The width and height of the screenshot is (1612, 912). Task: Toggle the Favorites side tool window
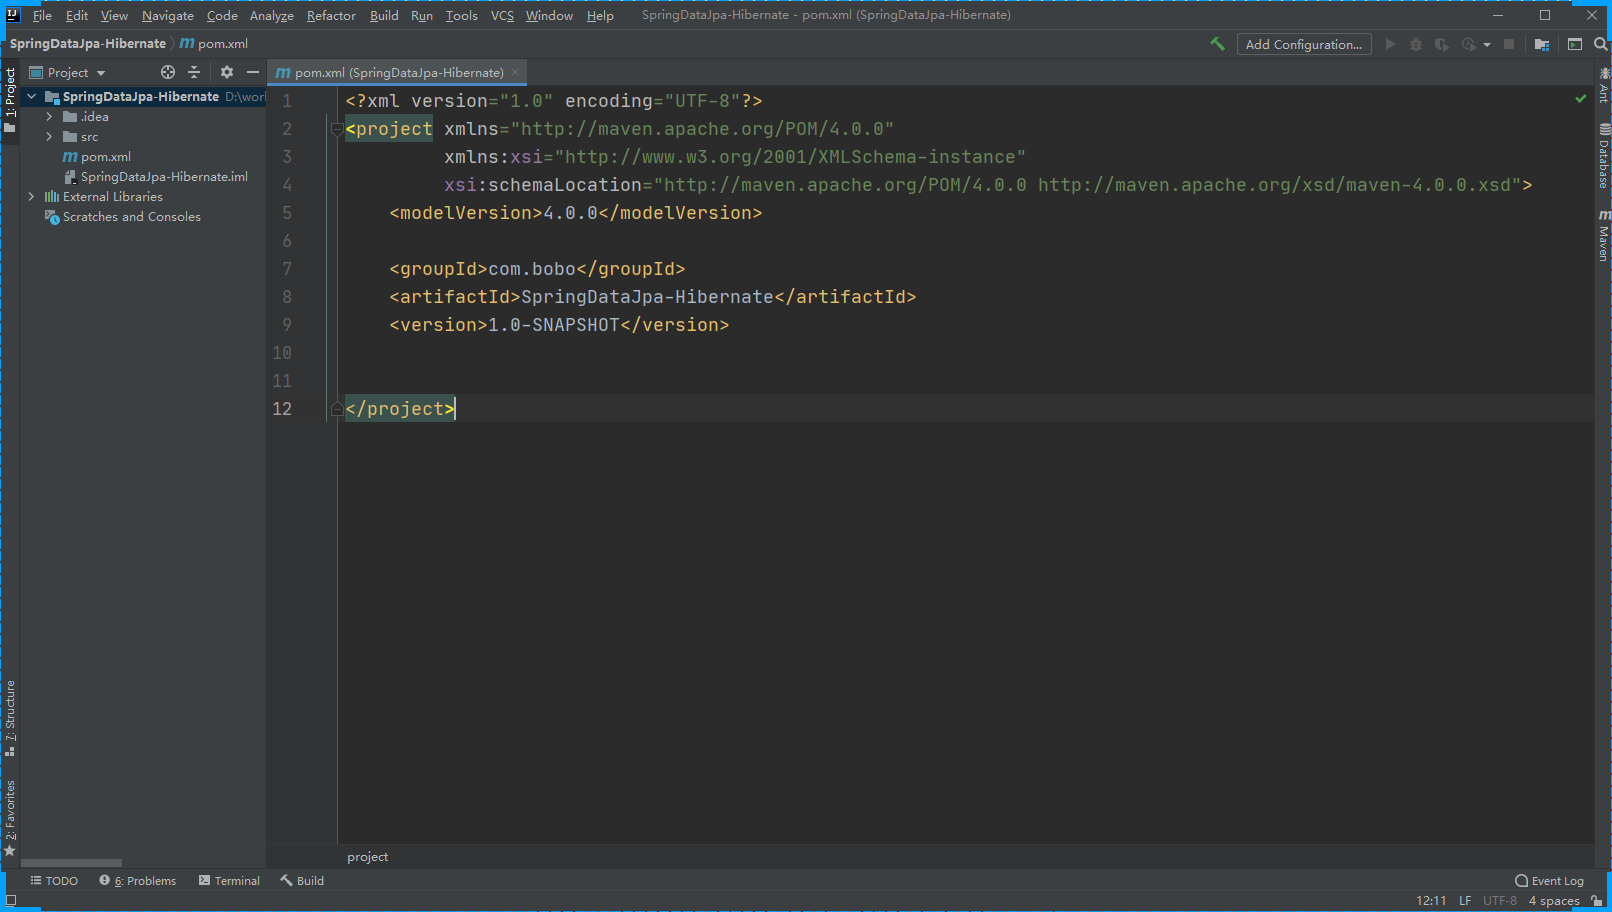pos(10,818)
